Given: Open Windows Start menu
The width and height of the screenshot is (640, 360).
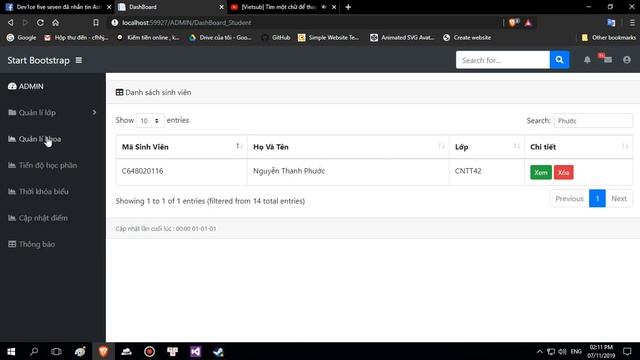Looking at the screenshot, I should pos(11,351).
